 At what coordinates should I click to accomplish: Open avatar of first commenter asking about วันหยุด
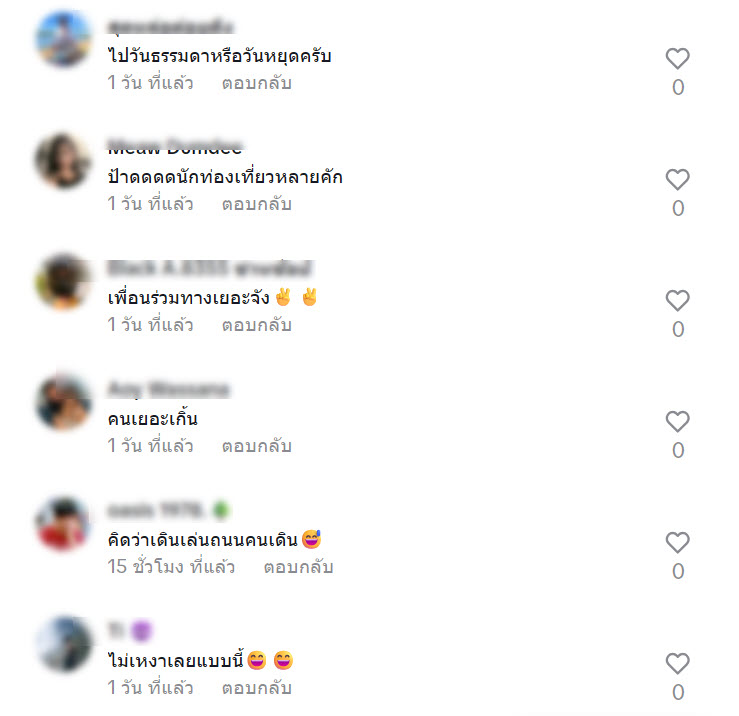[x=64, y=39]
